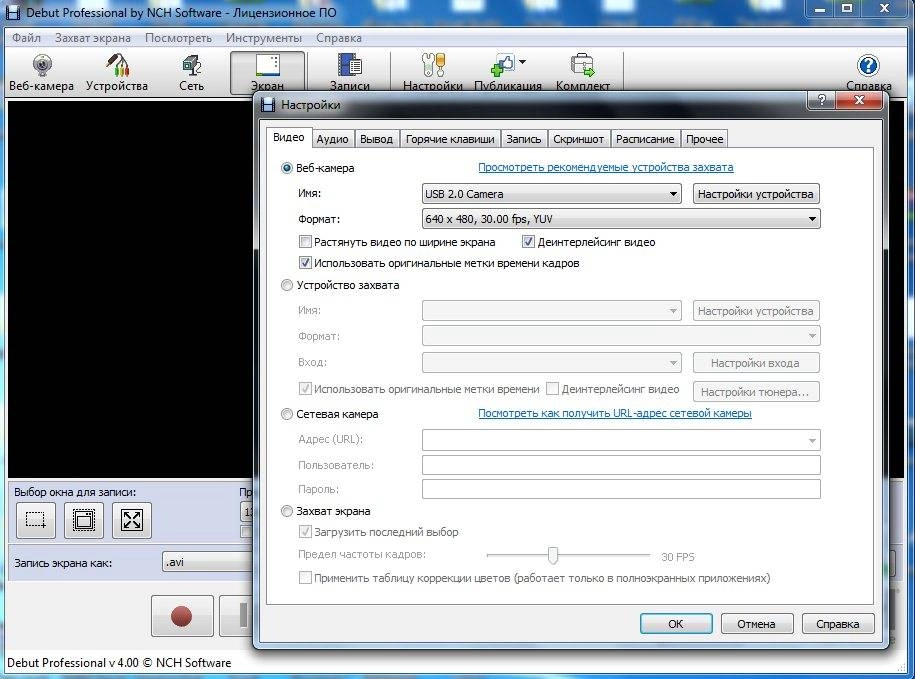Close the Настройки dialog with X
Image resolution: width=915 pixels, height=679 pixels.
859,100
